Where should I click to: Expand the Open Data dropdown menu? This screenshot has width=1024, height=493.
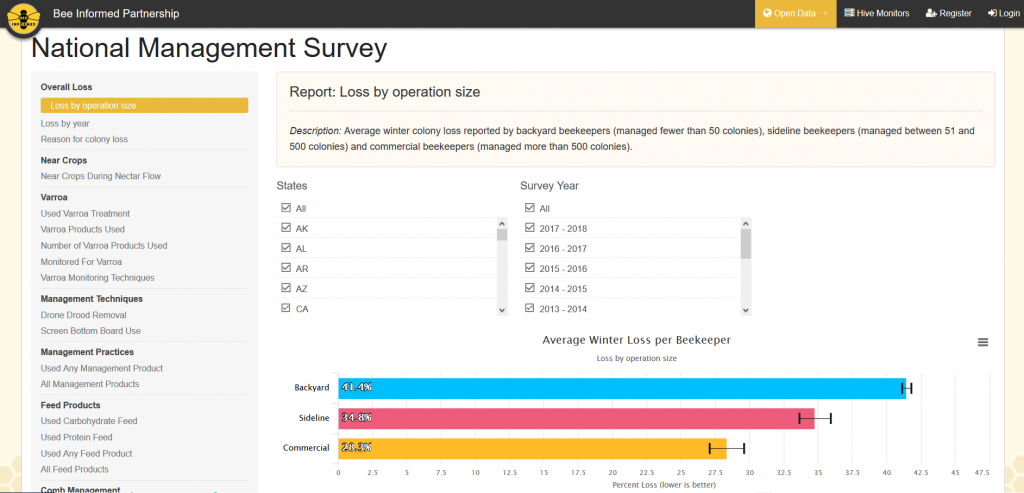coord(795,13)
